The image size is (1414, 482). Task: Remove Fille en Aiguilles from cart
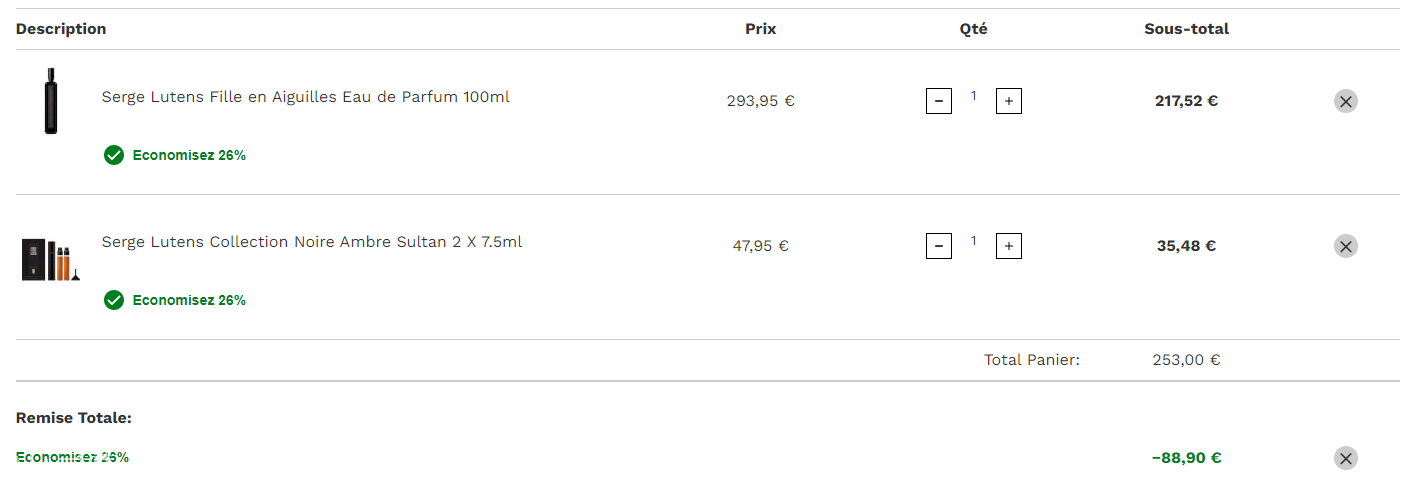[x=1345, y=101]
